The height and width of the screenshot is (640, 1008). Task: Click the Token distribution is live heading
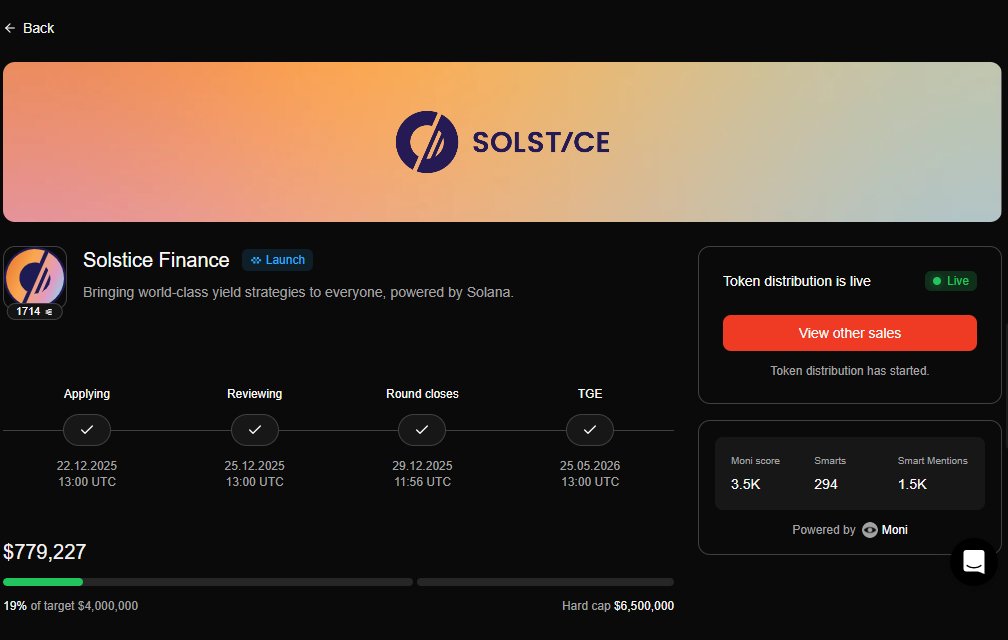pos(796,281)
